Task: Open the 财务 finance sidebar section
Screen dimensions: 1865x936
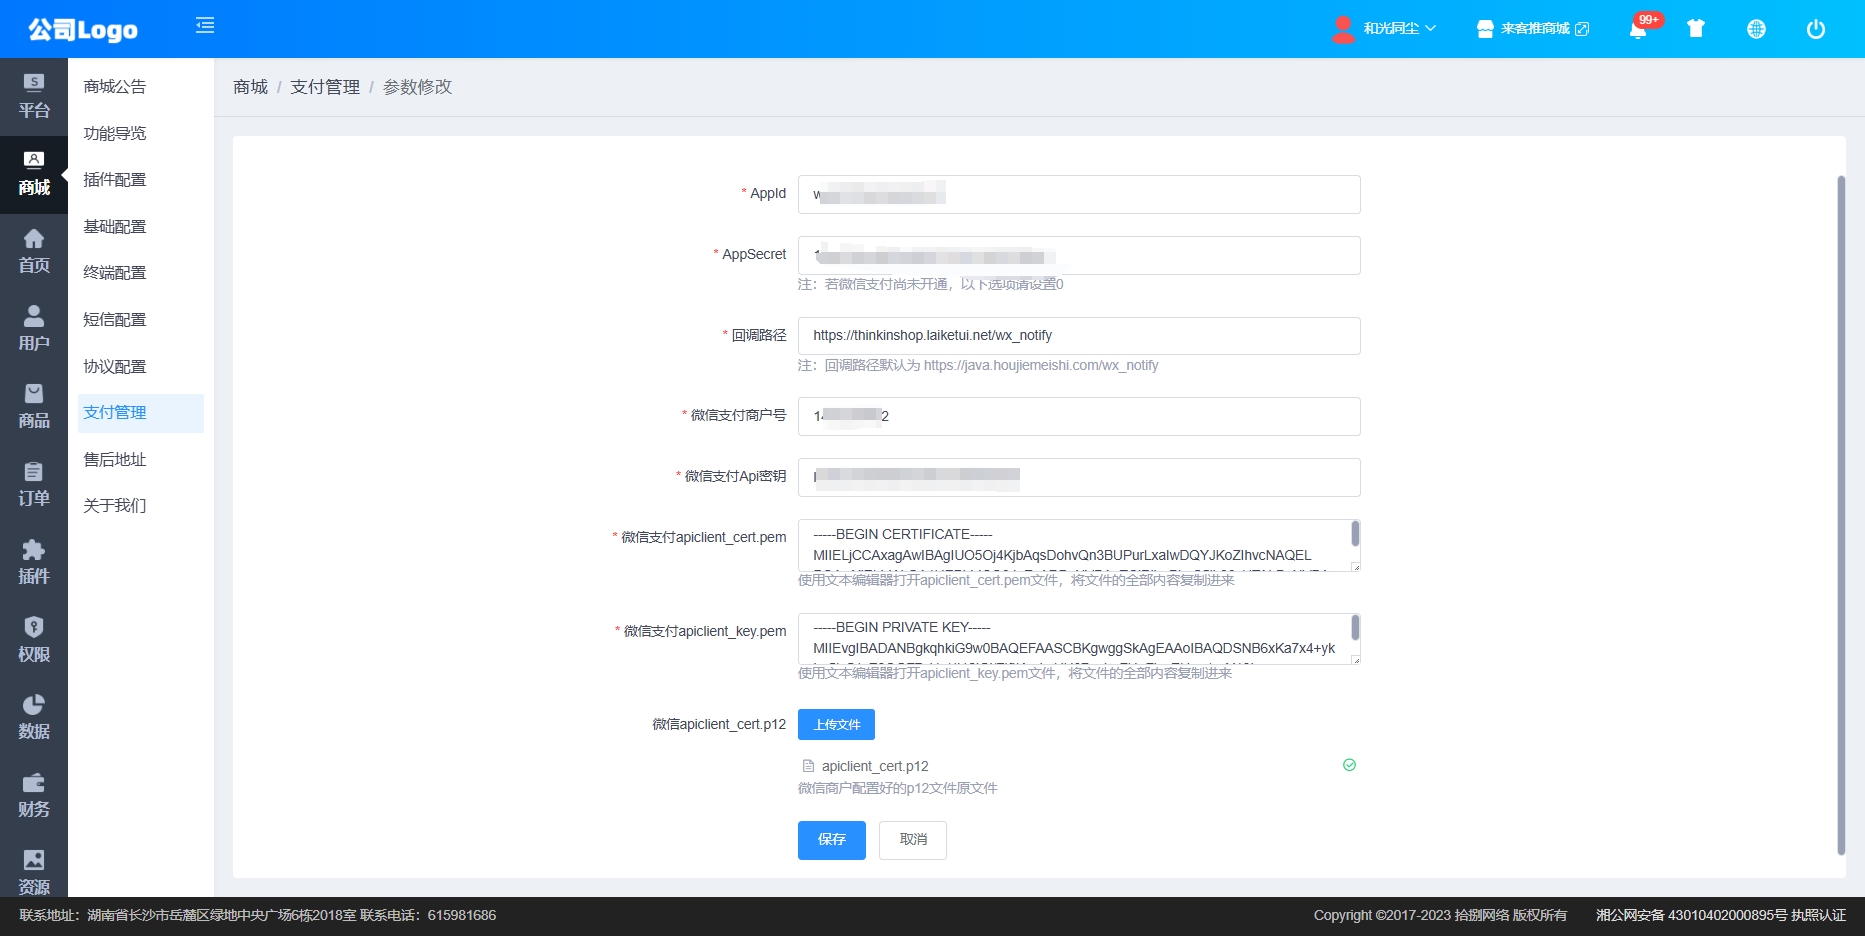Action: click(34, 795)
